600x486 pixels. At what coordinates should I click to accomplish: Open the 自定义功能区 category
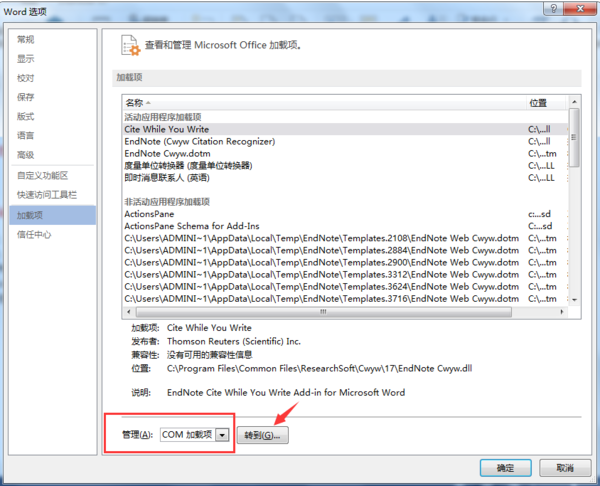coord(42,176)
